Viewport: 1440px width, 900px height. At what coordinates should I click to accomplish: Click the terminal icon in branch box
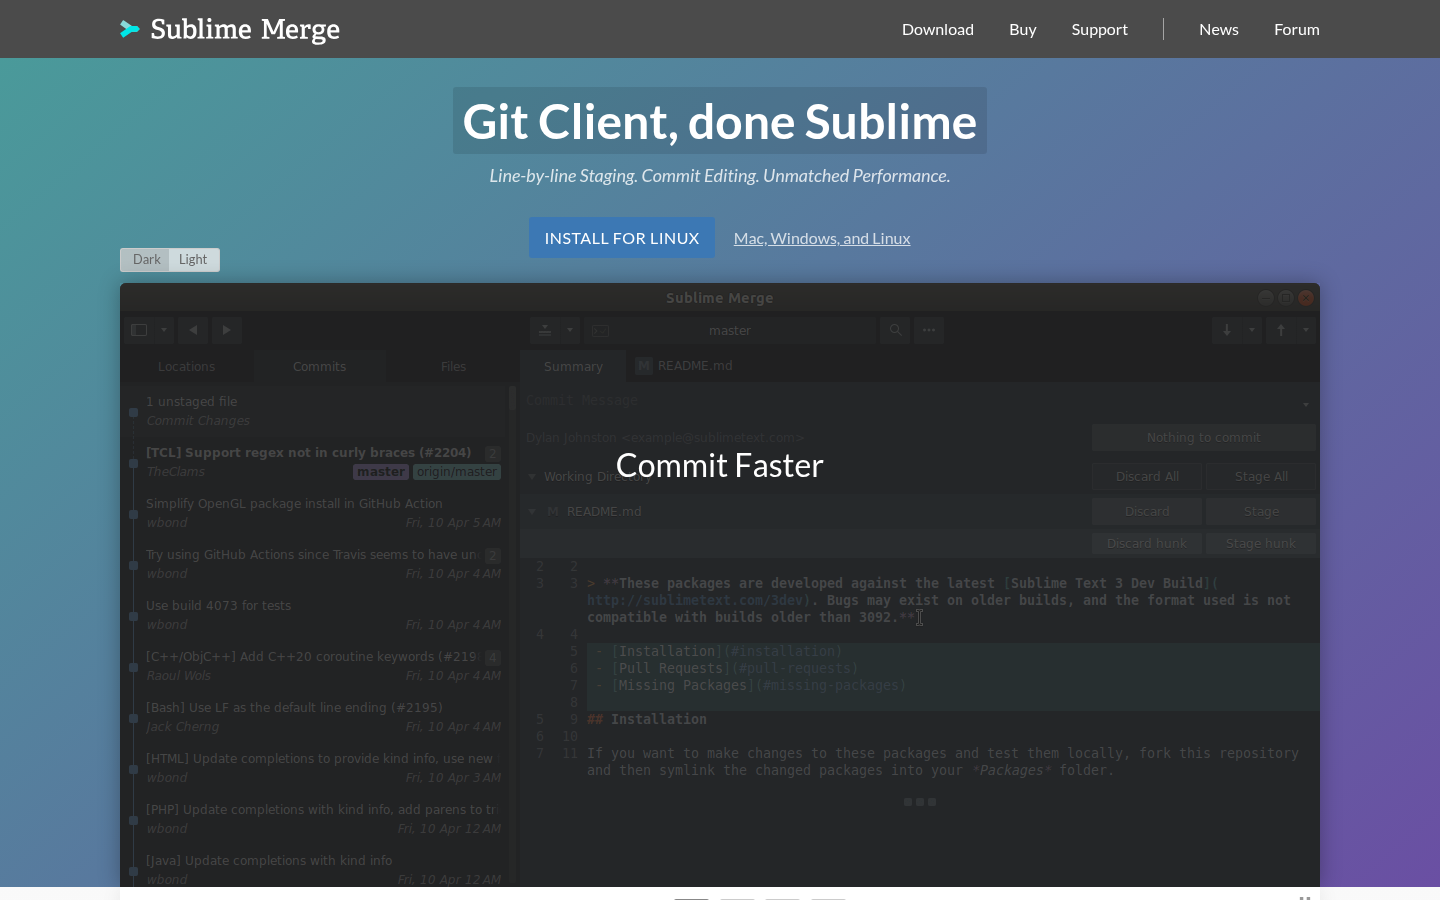point(600,330)
